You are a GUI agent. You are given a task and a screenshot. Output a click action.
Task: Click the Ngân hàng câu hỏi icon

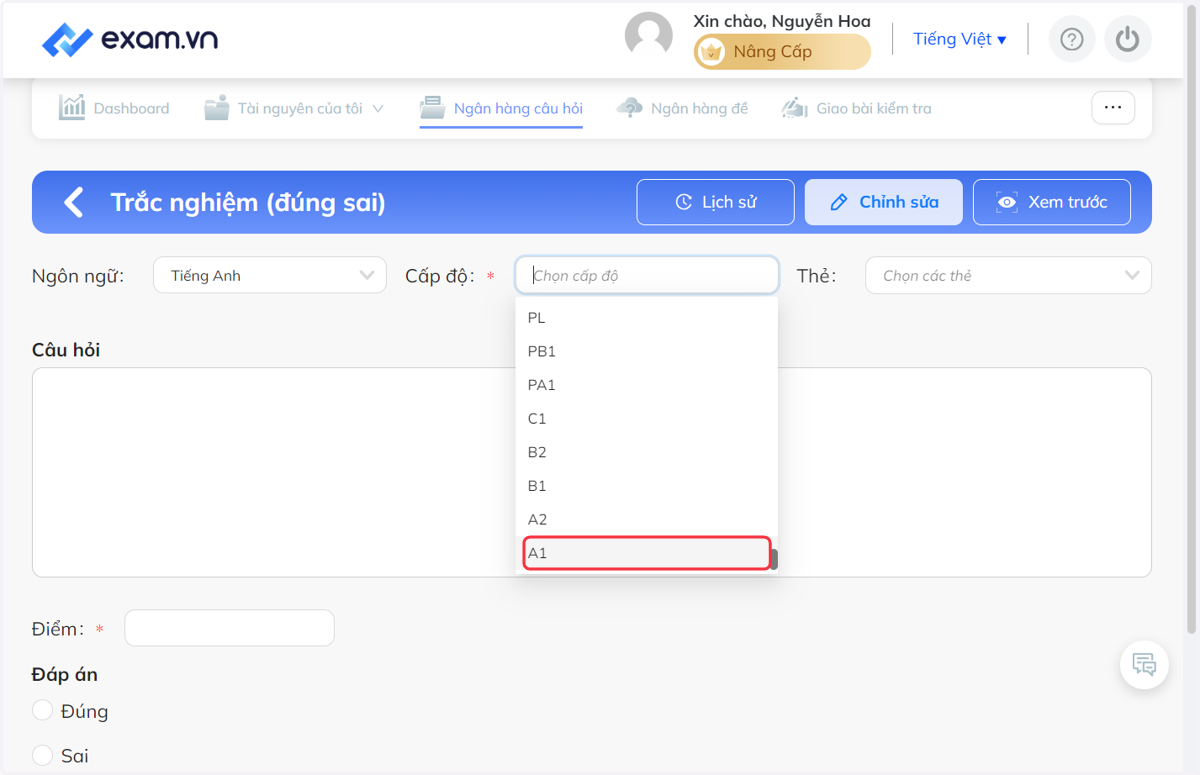pyautogui.click(x=432, y=107)
